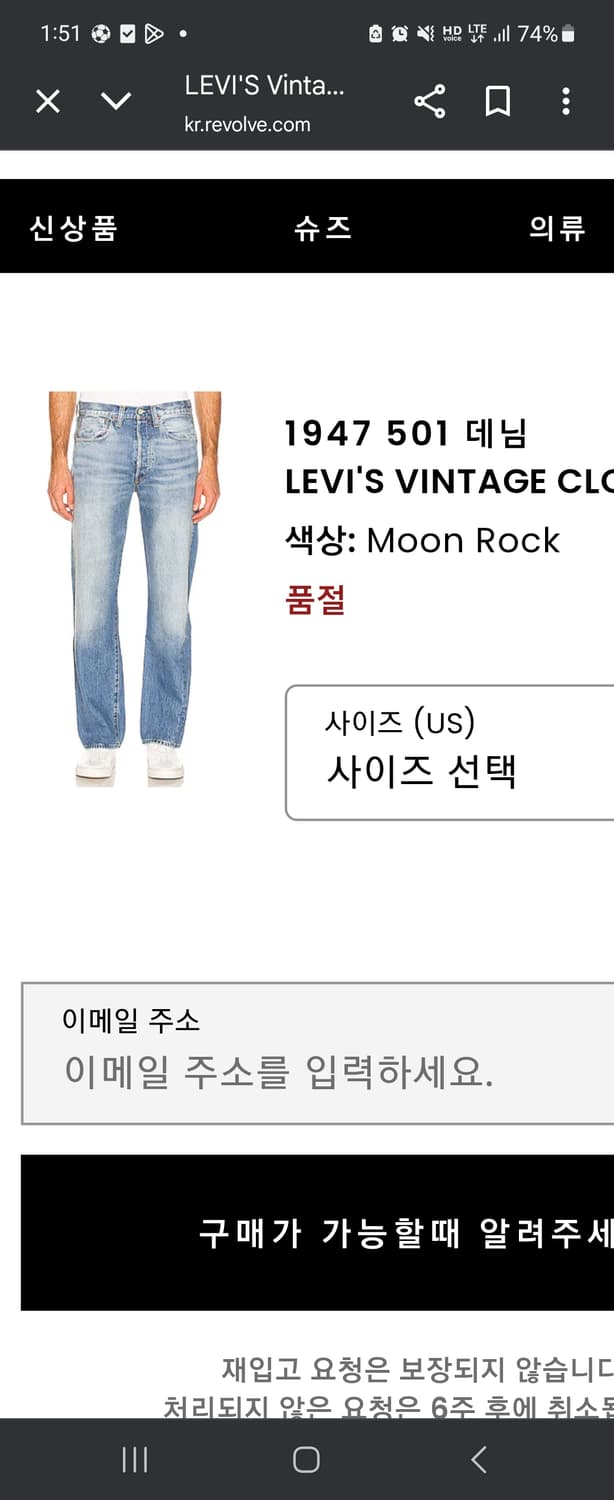Open the 의류 menu tab
This screenshot has height=1500, width=614.
click(557, 228)
